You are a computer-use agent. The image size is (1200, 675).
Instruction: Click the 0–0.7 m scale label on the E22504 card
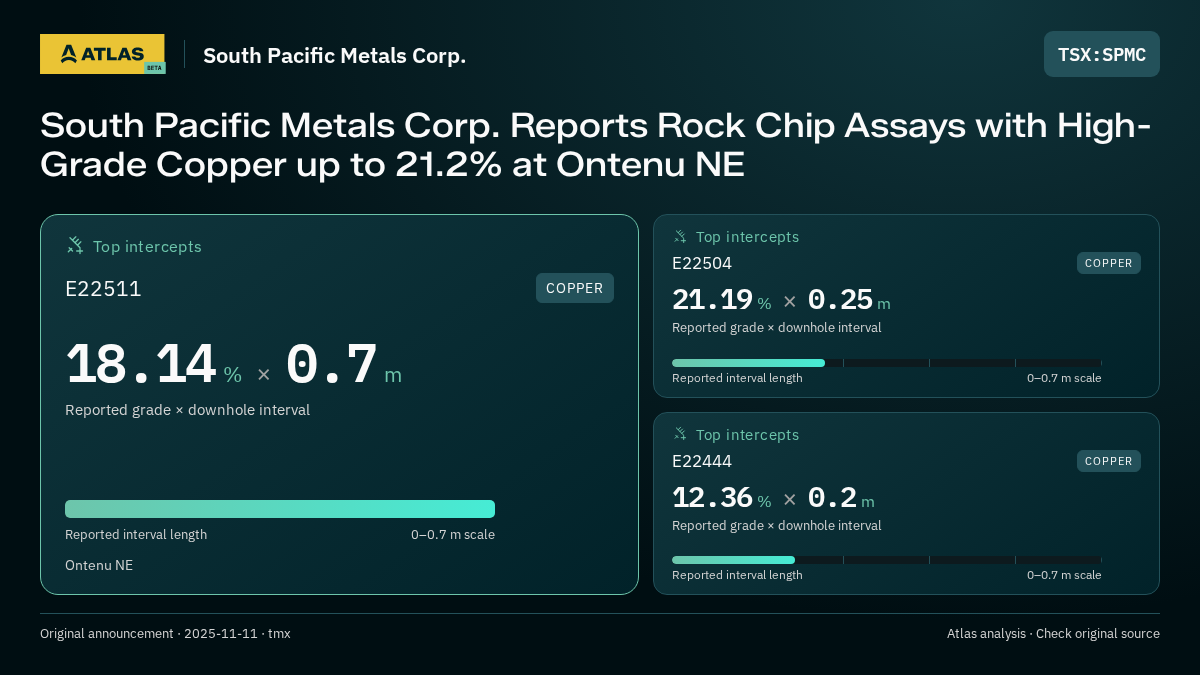[x=1064, y=378]
